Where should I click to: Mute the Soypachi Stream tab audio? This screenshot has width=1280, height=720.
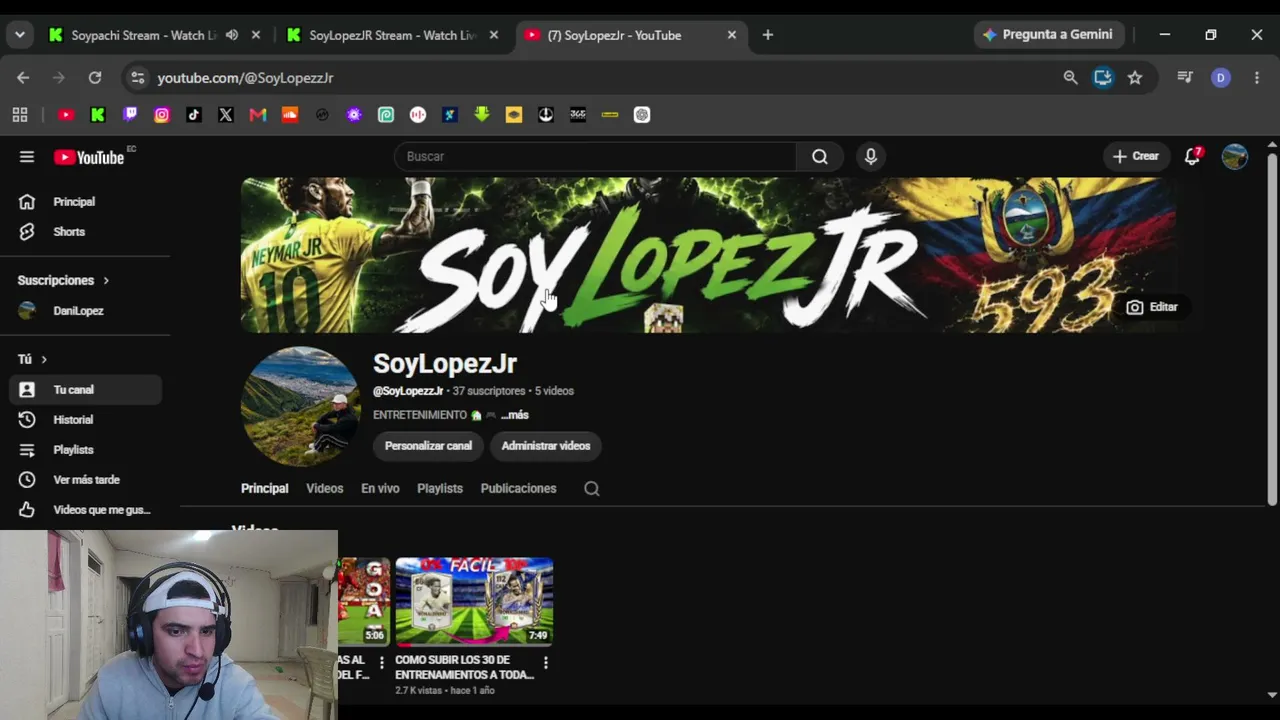(232, 35)
